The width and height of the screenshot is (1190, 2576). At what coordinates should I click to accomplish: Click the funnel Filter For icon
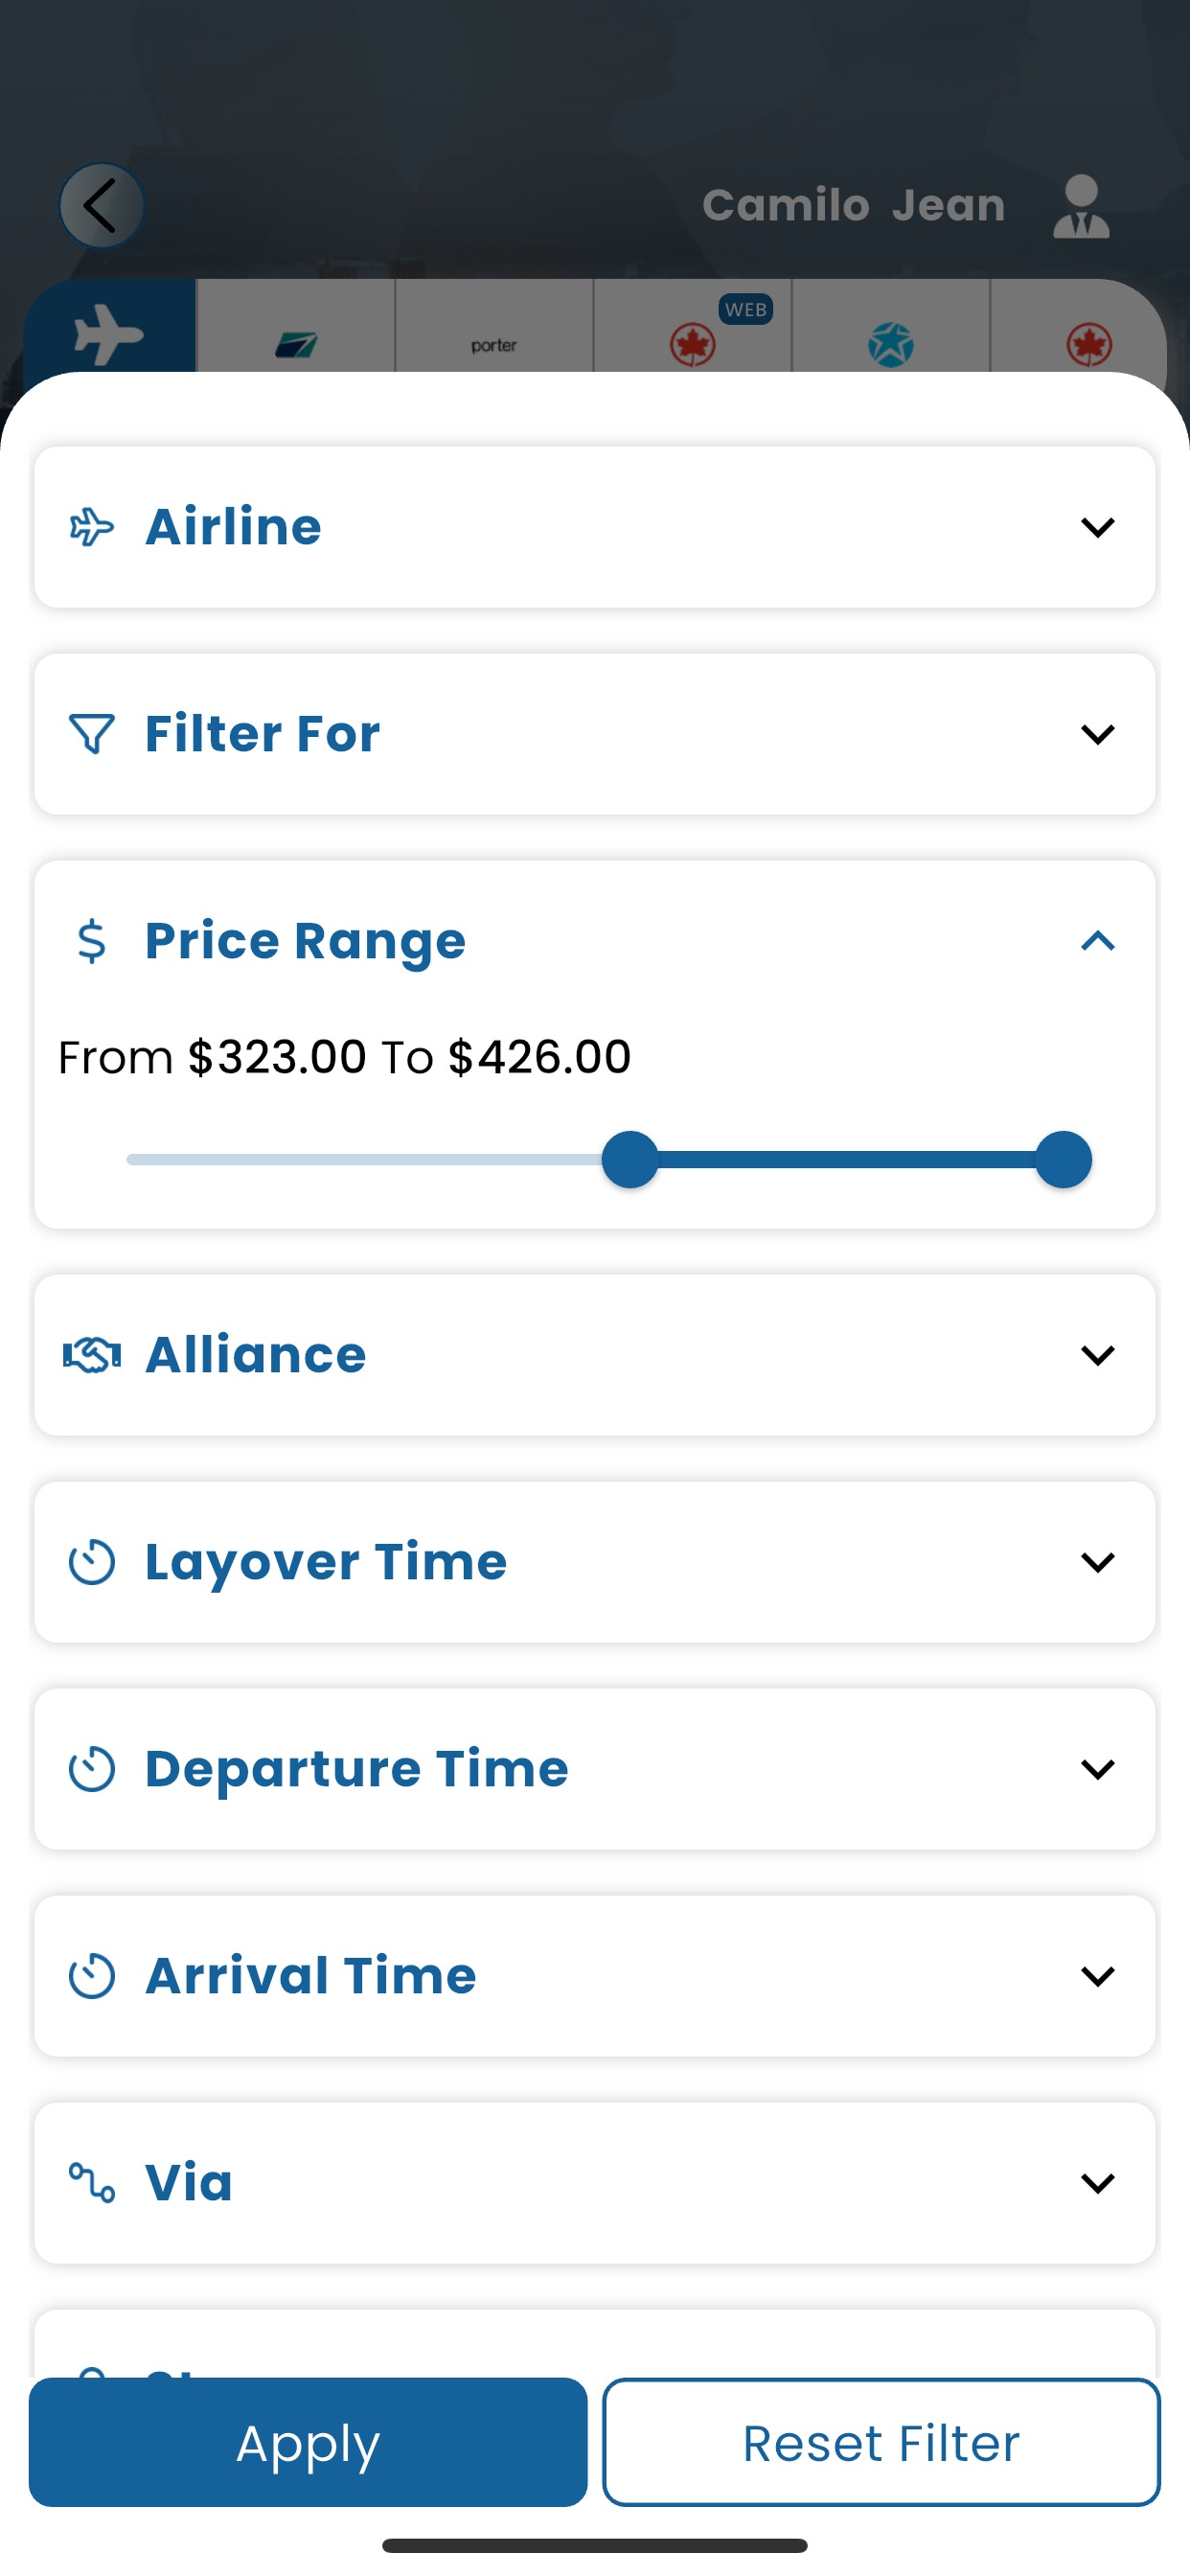click(91, 734)
